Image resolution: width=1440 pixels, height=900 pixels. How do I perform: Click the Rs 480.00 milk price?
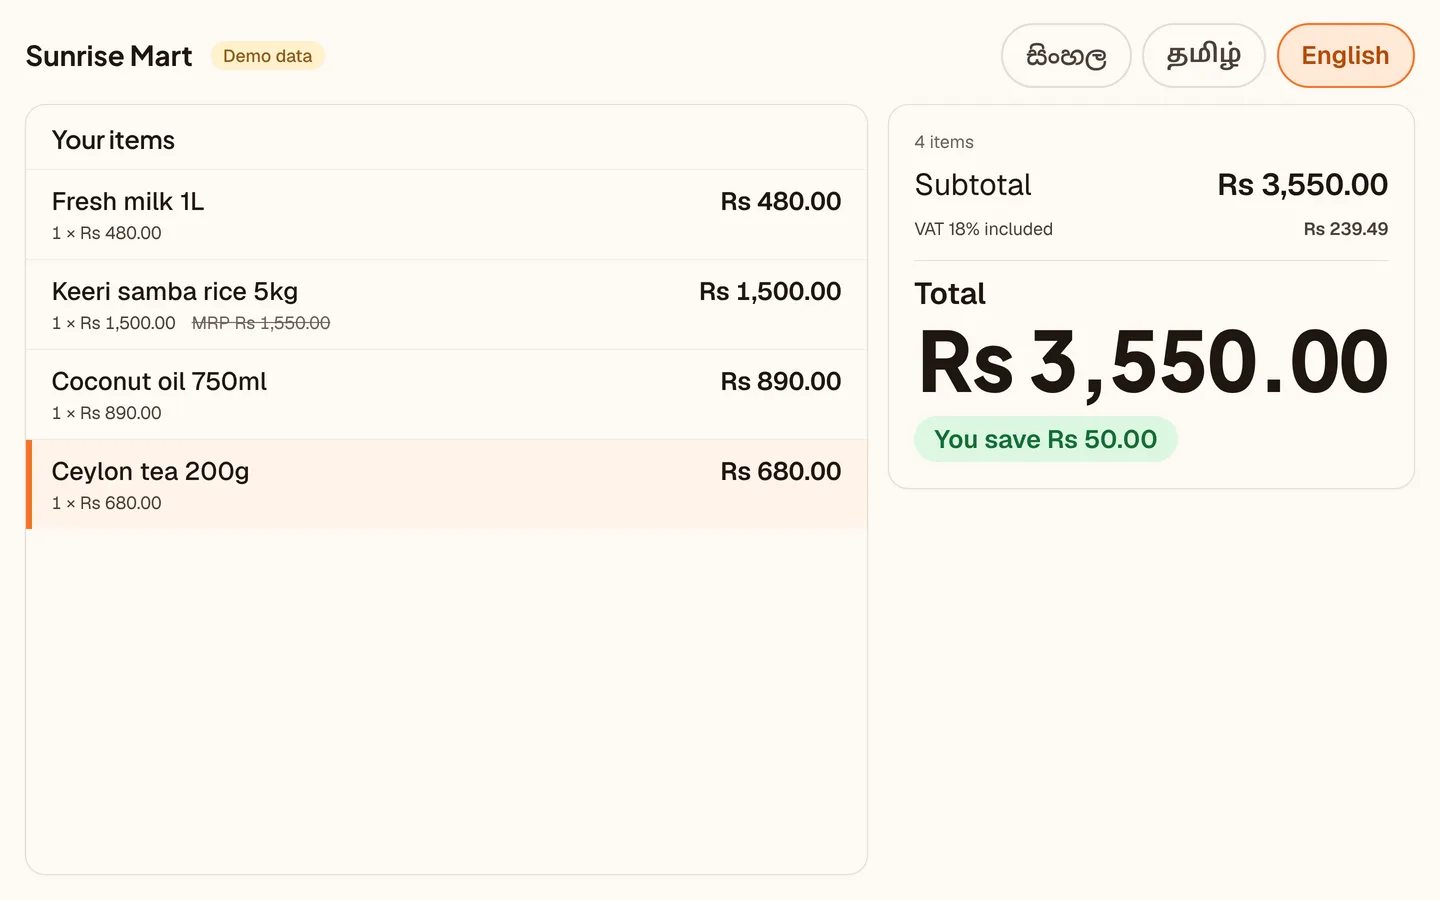coord(781,201)
